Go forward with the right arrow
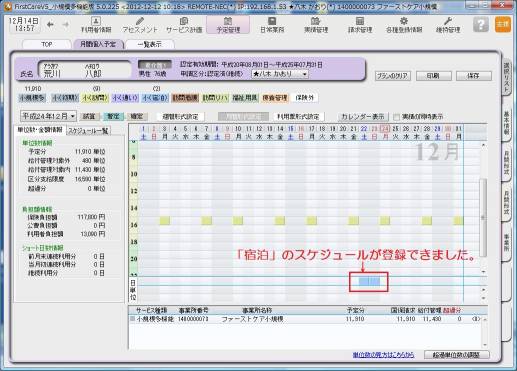The height and width of the screenshot is (371, 517). [x=66, y=24]
